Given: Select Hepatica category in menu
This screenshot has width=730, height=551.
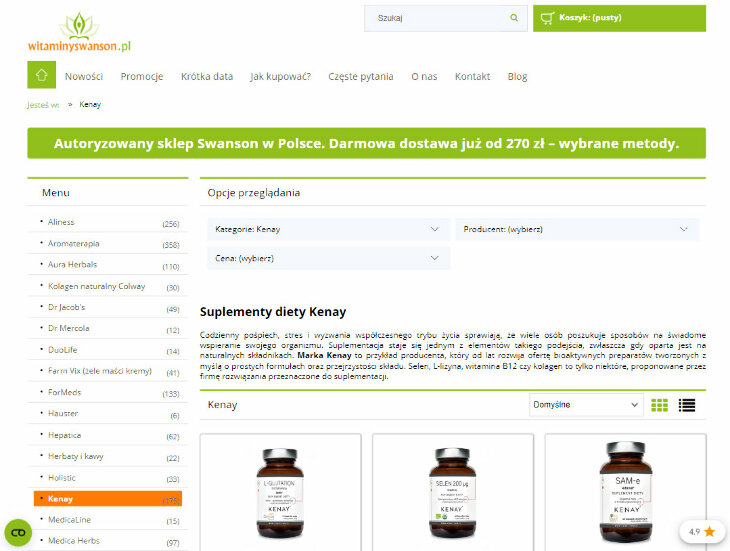Looking at the screenshot, I should [65, 435].
